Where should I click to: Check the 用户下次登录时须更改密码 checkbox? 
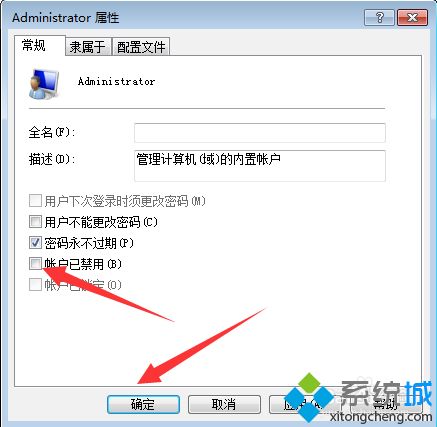[35, 201]
